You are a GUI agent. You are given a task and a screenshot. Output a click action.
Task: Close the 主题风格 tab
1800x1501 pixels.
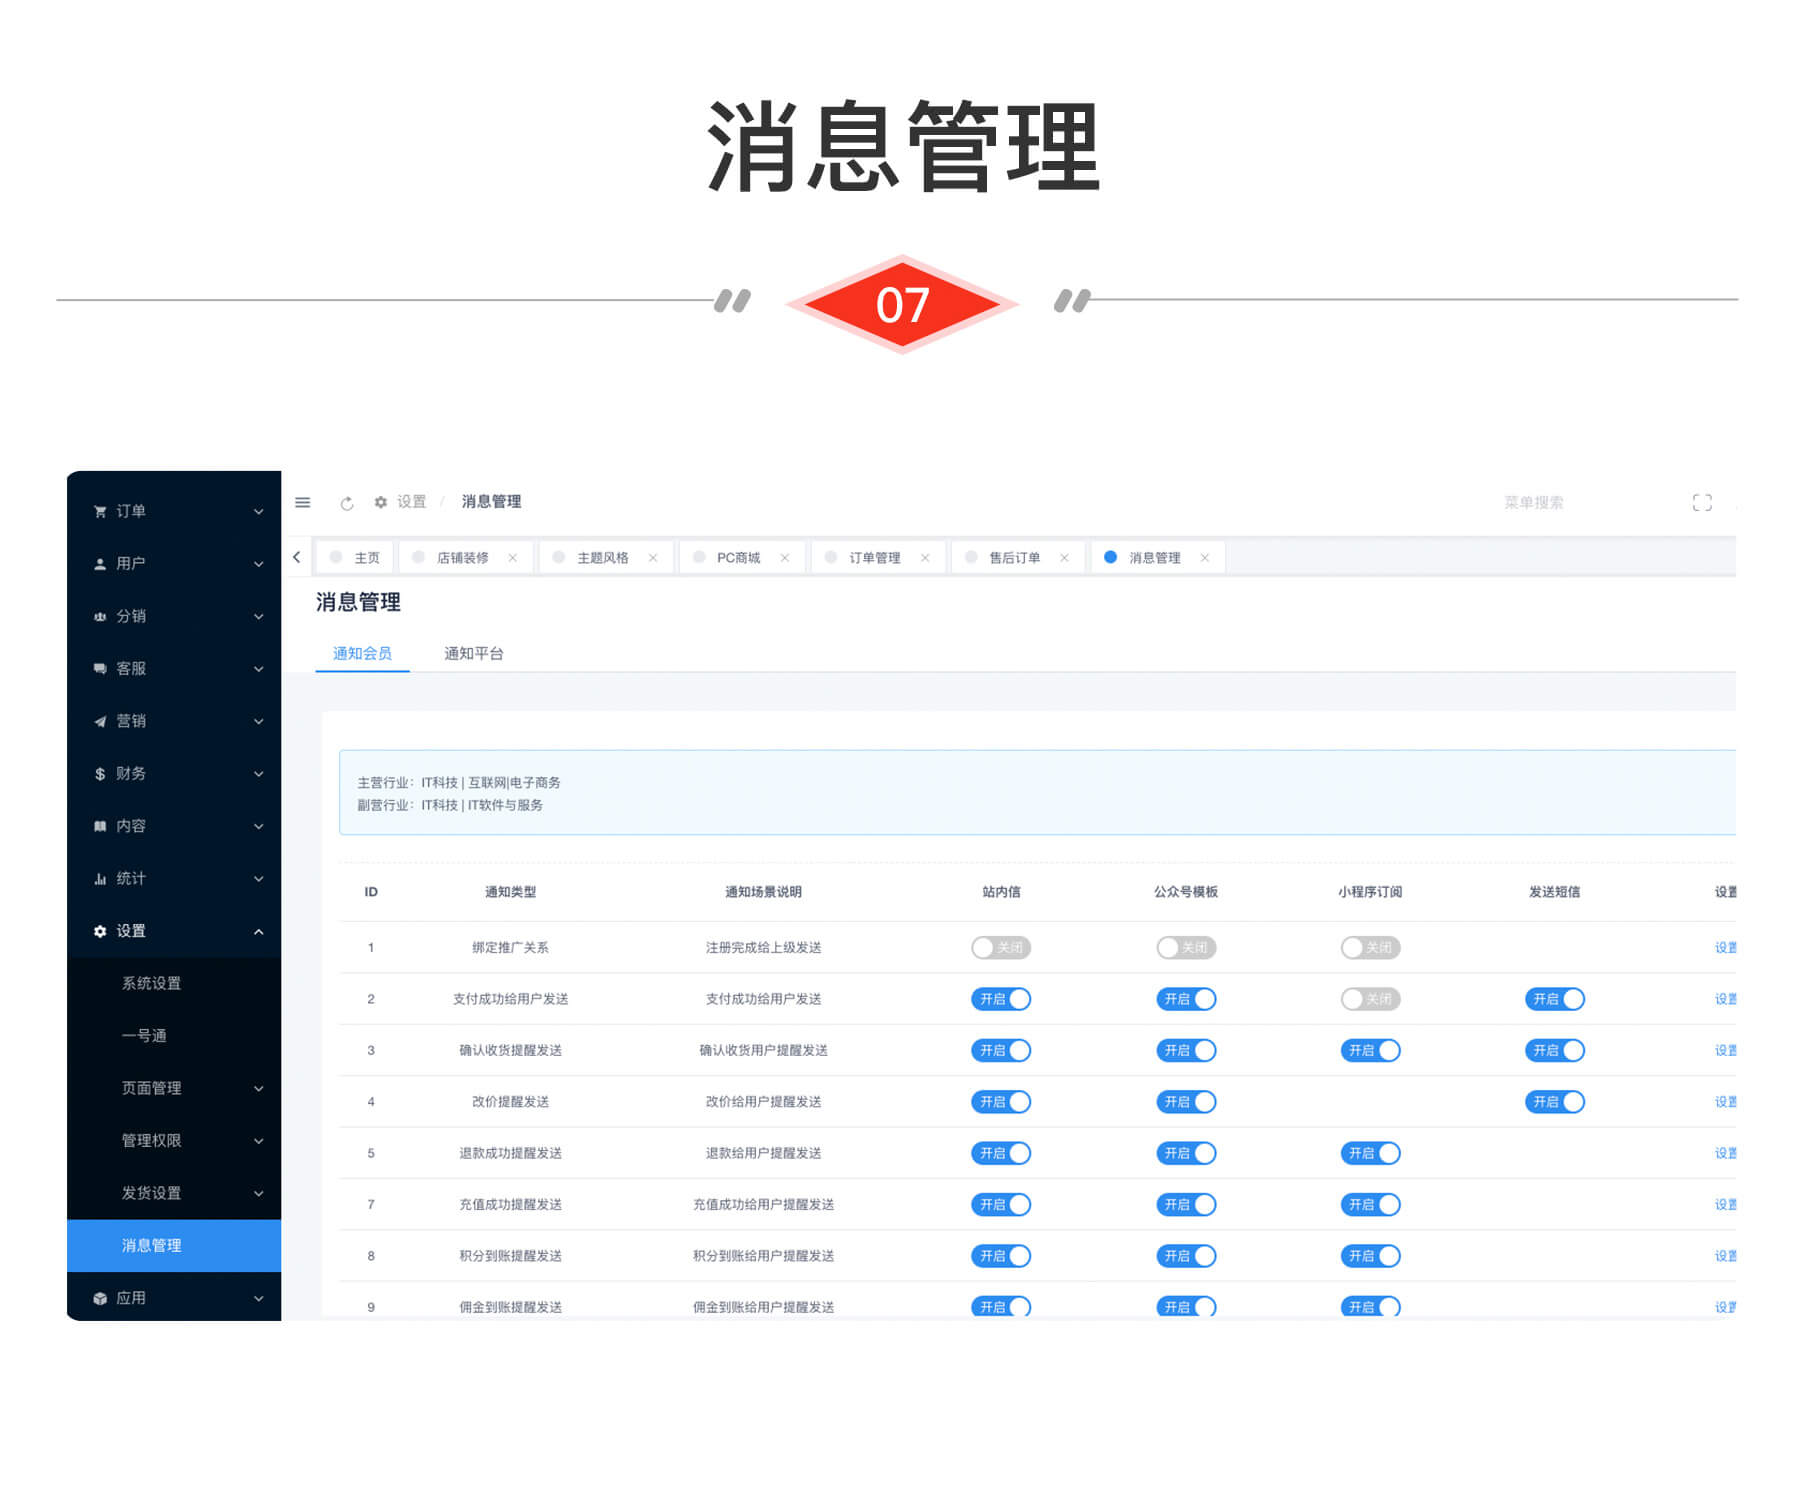653,557
